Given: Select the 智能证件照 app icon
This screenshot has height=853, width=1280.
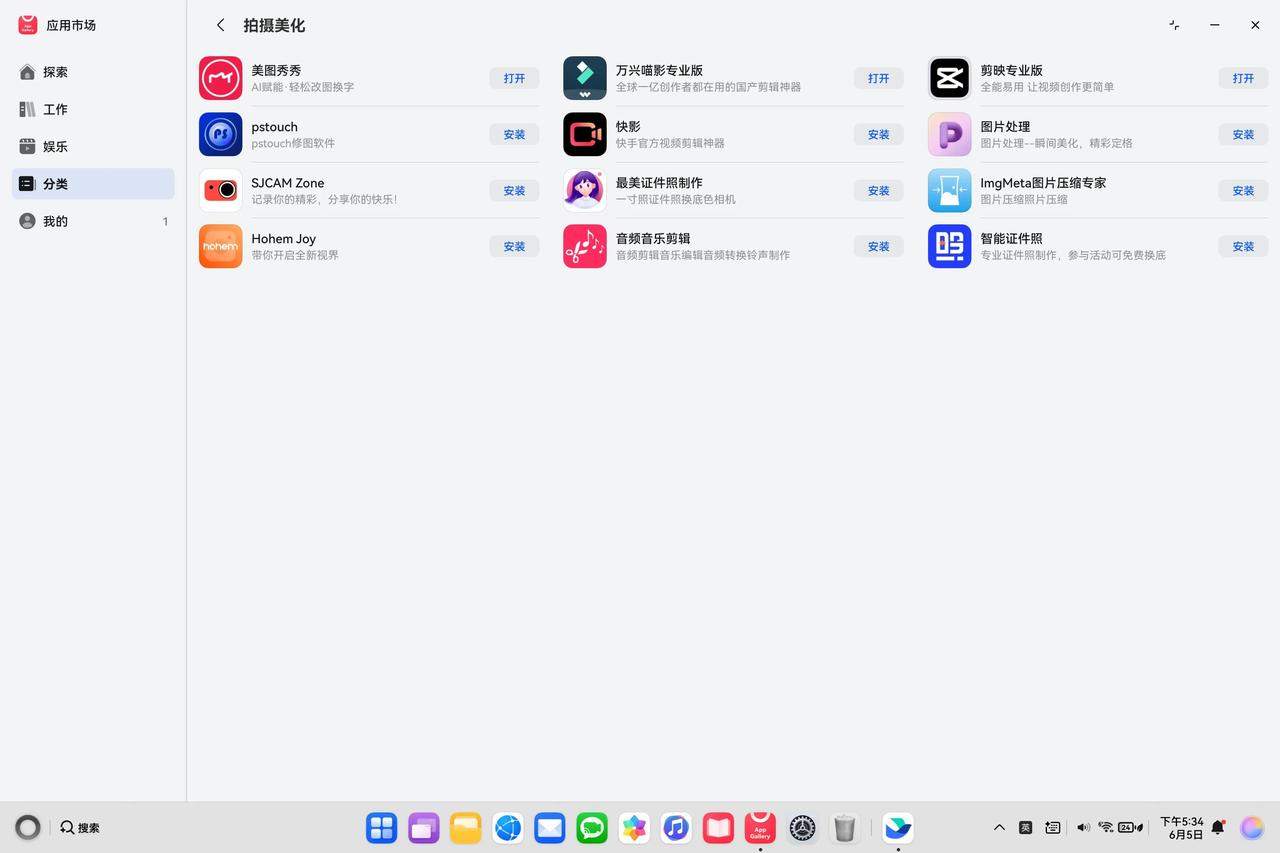Looking at the screenshot, I should point(949,246).
